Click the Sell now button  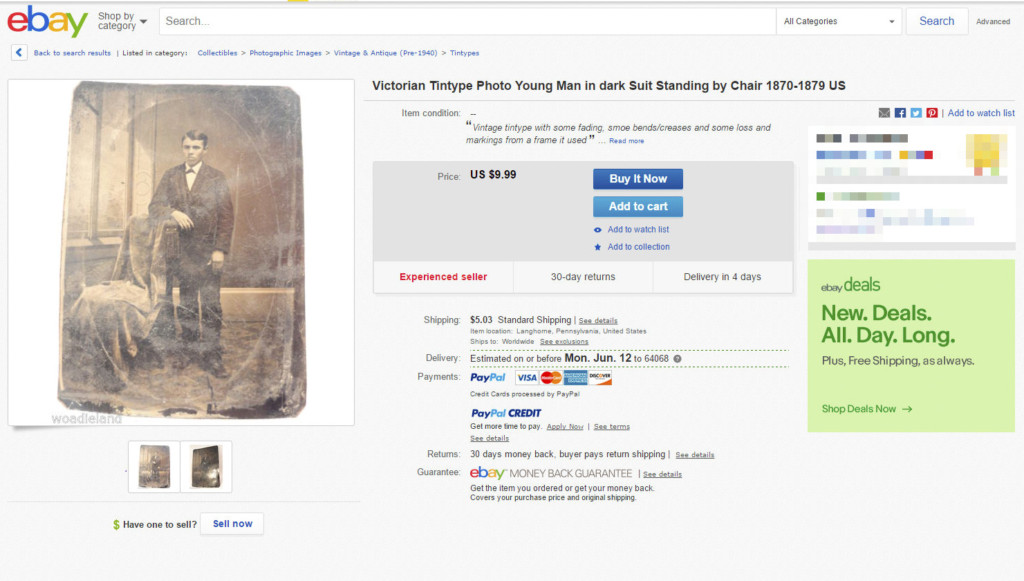click(232, 524)
